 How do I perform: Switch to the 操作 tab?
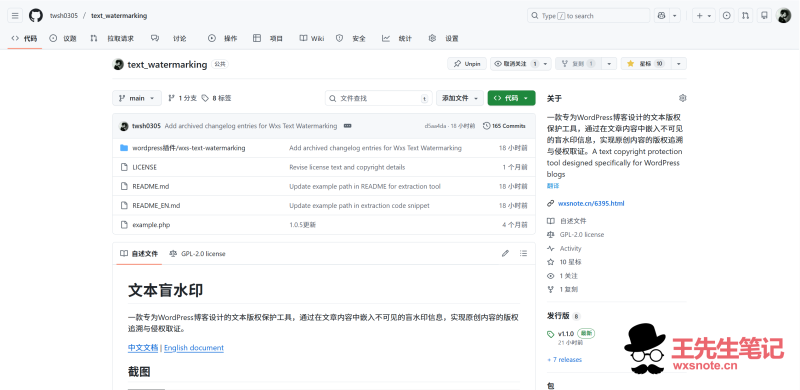(x=222, y=38)
